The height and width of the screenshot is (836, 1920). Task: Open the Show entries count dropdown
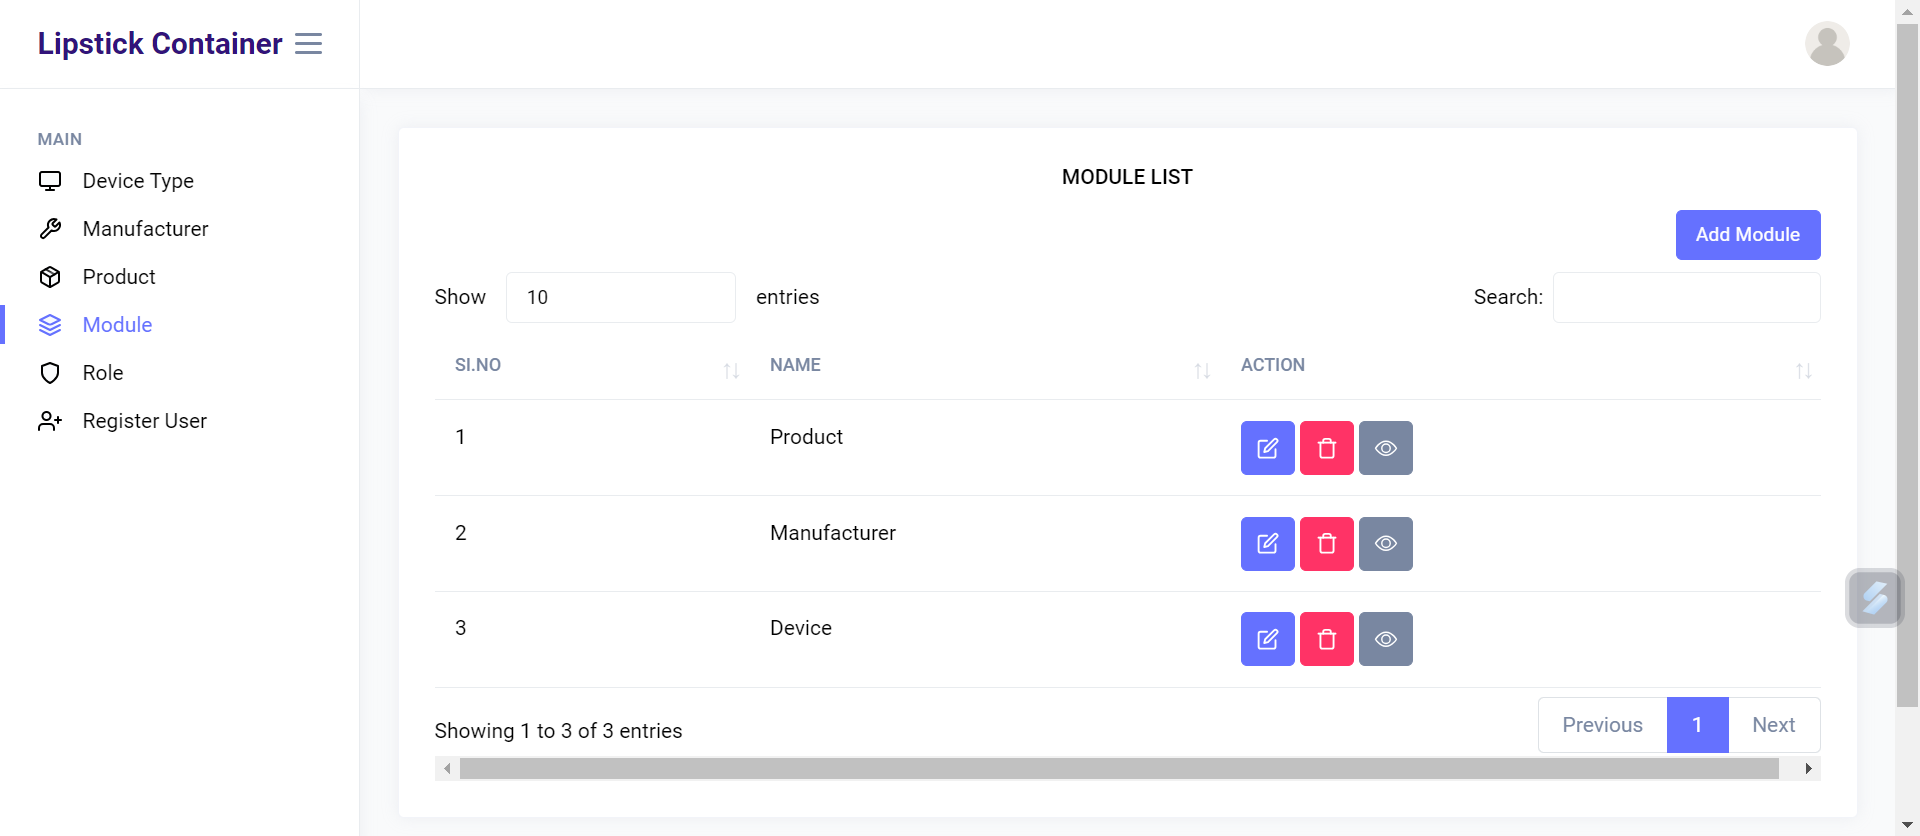[620, 298]
